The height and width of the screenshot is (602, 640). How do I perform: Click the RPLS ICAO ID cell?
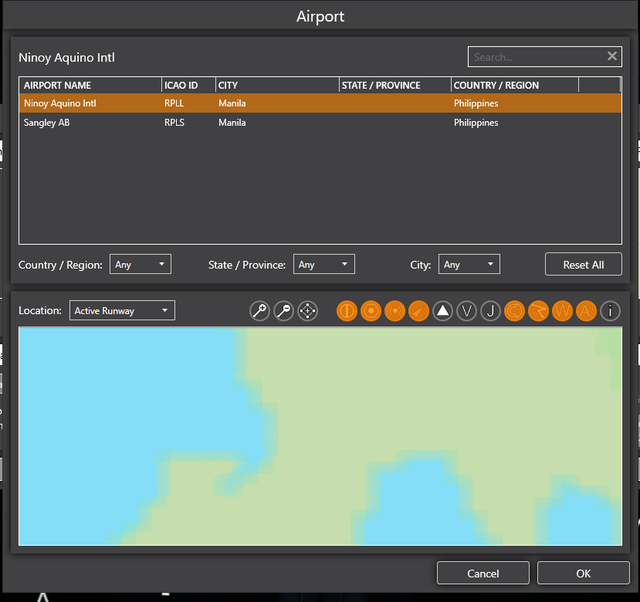(x=174, y=122)
